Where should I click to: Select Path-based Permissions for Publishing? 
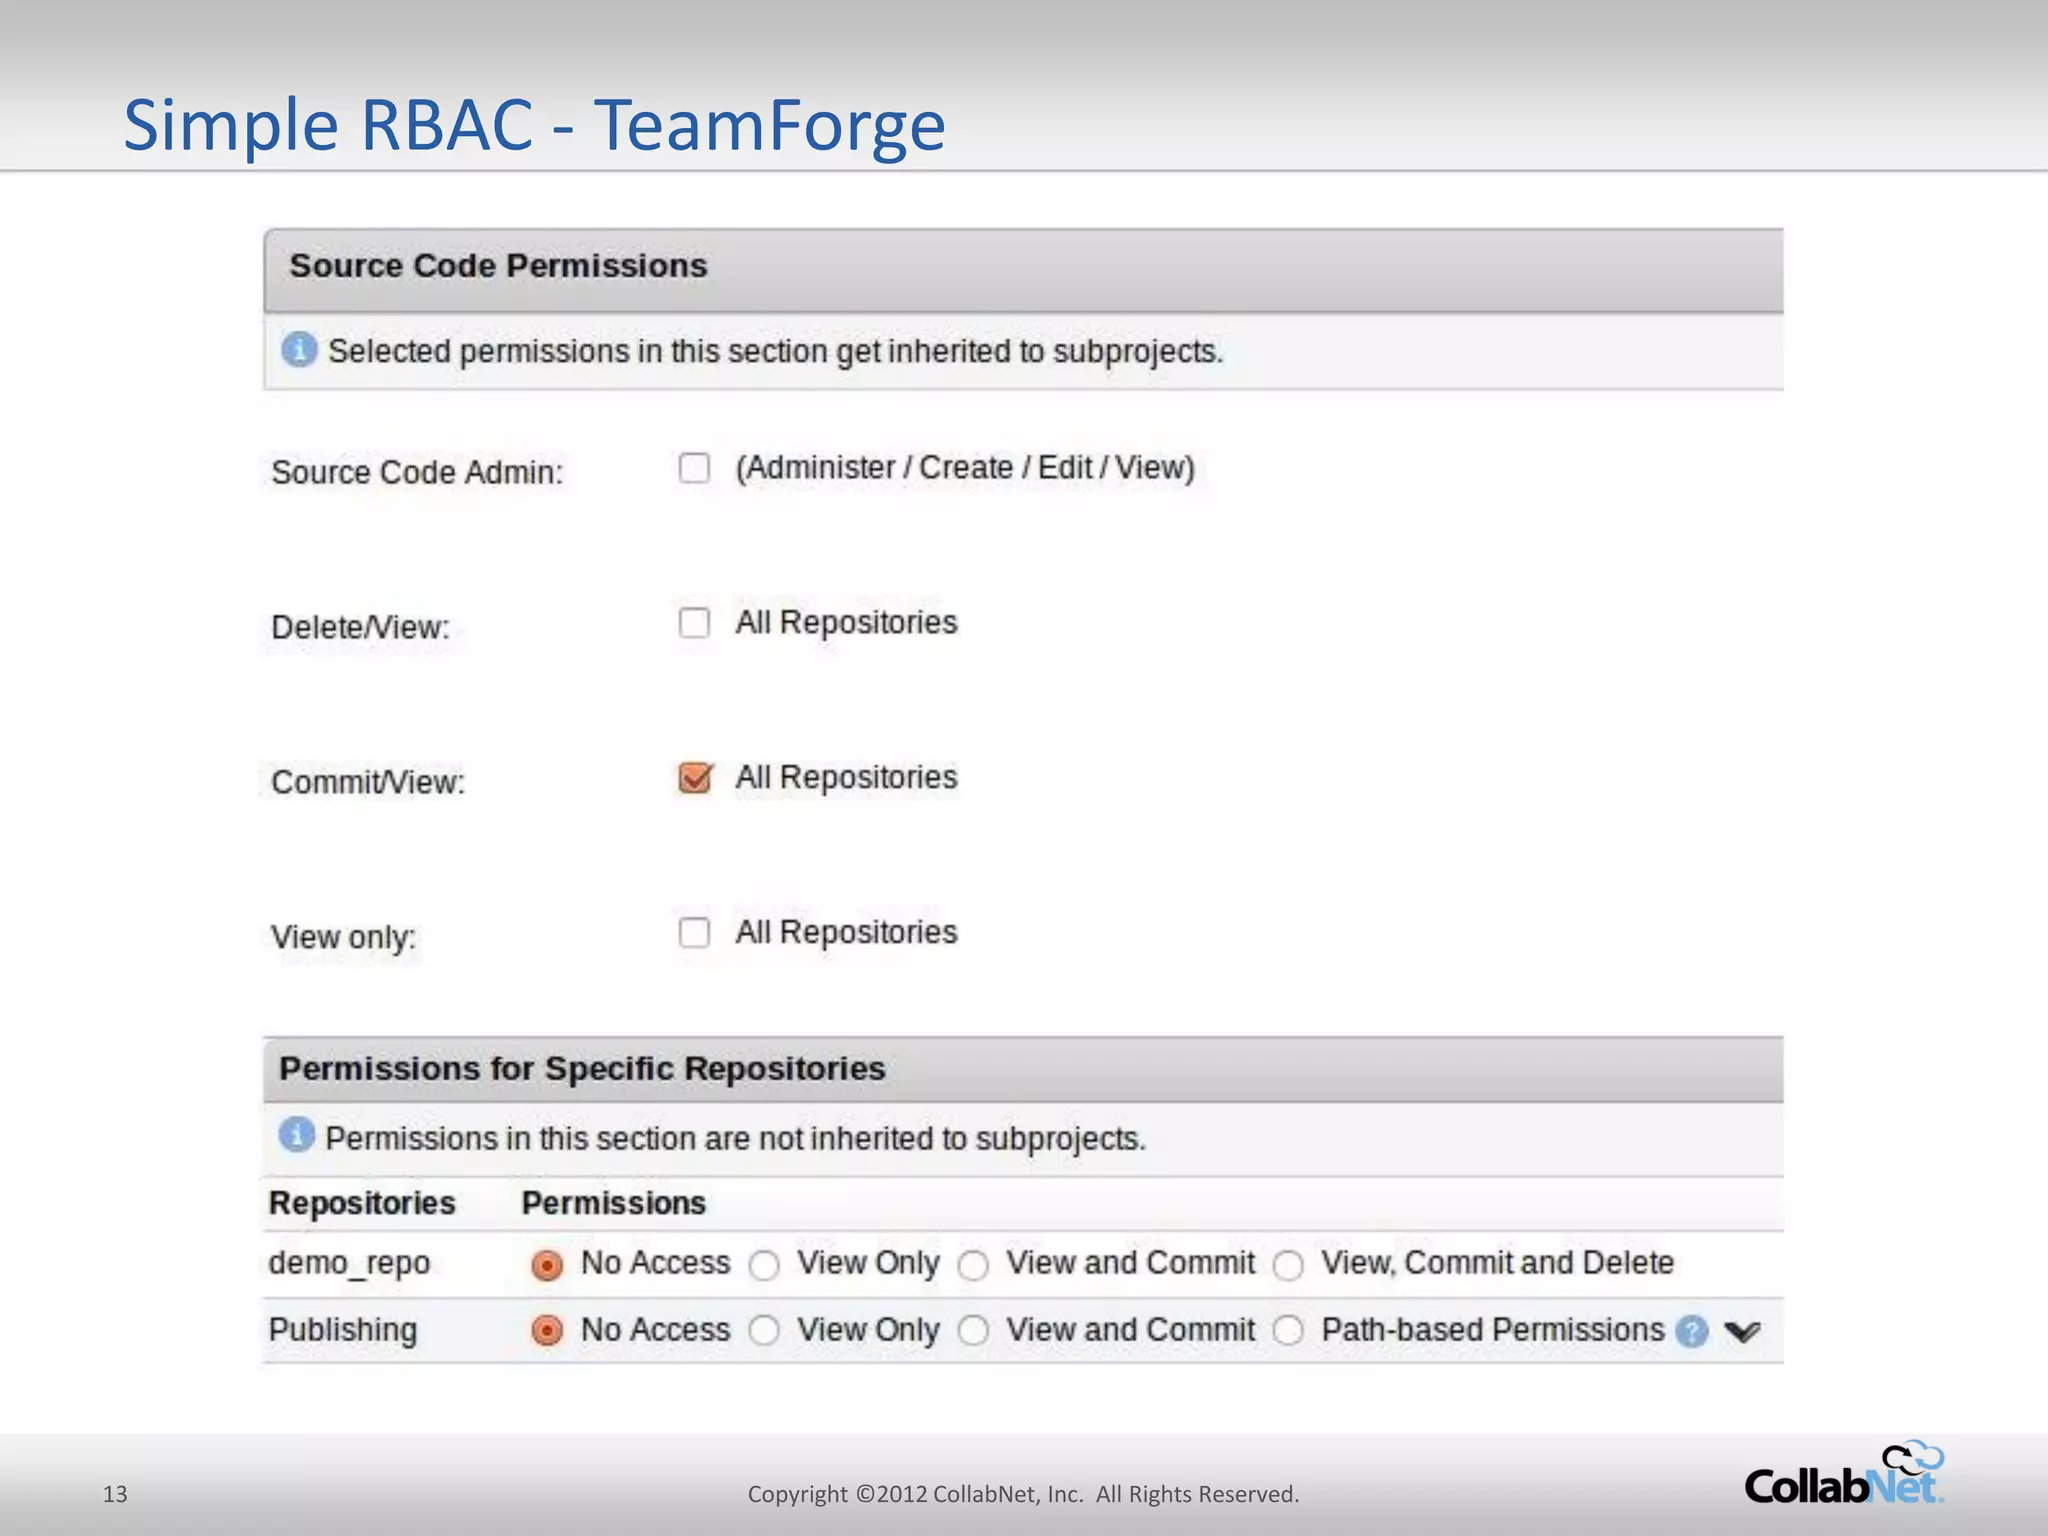pyautogui.click(x=1288, y=1331)
